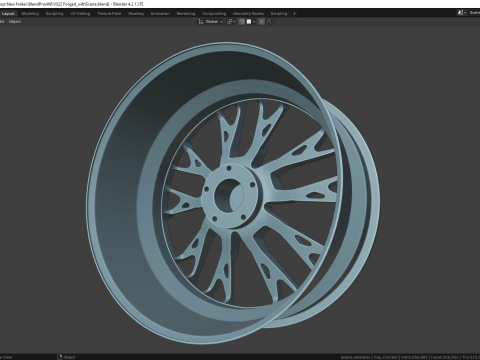
Task: Toggle proportional editing in header
Action: click(x=262, y=22)
